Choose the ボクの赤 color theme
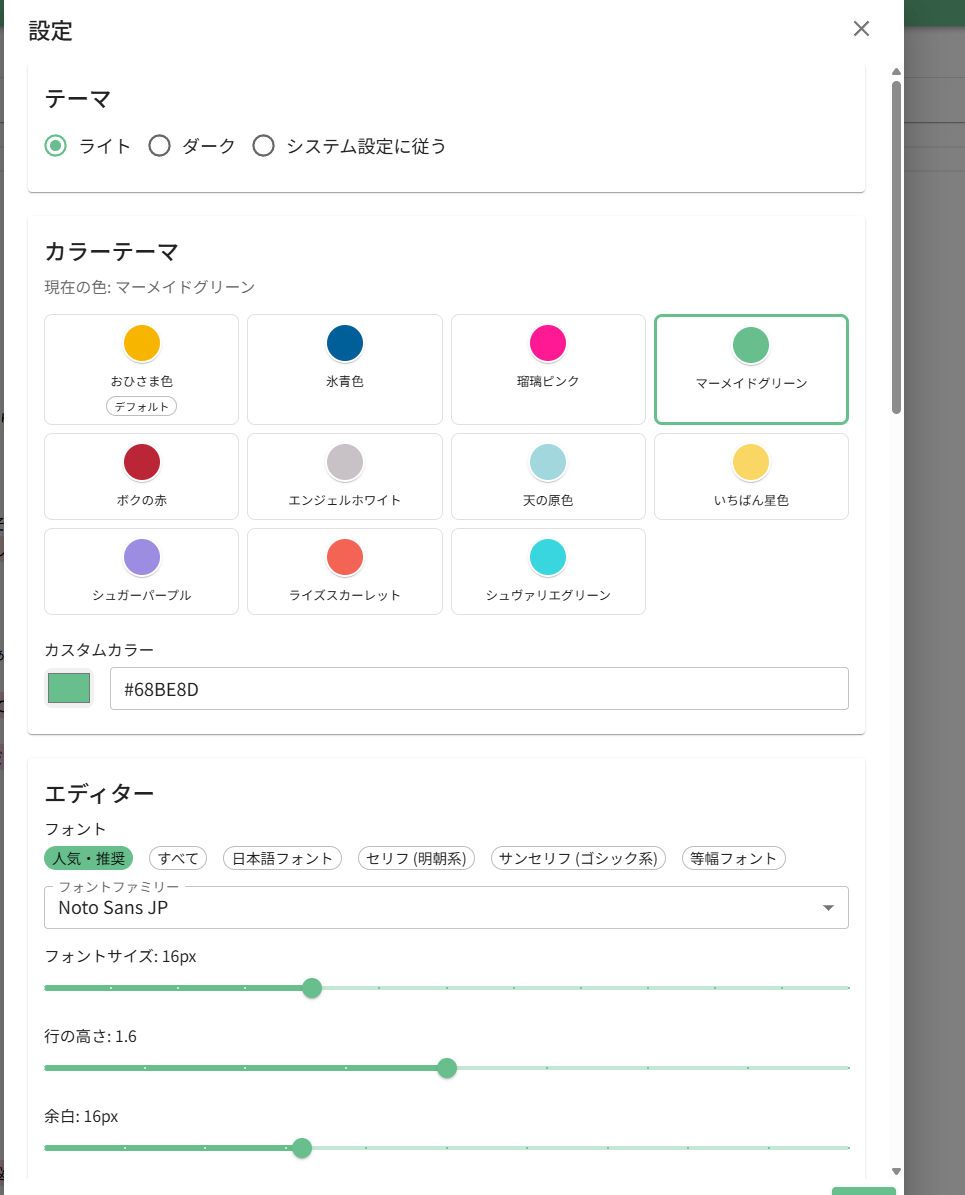The height and width of the screenshot is (1195, 965). pos(141,476)
